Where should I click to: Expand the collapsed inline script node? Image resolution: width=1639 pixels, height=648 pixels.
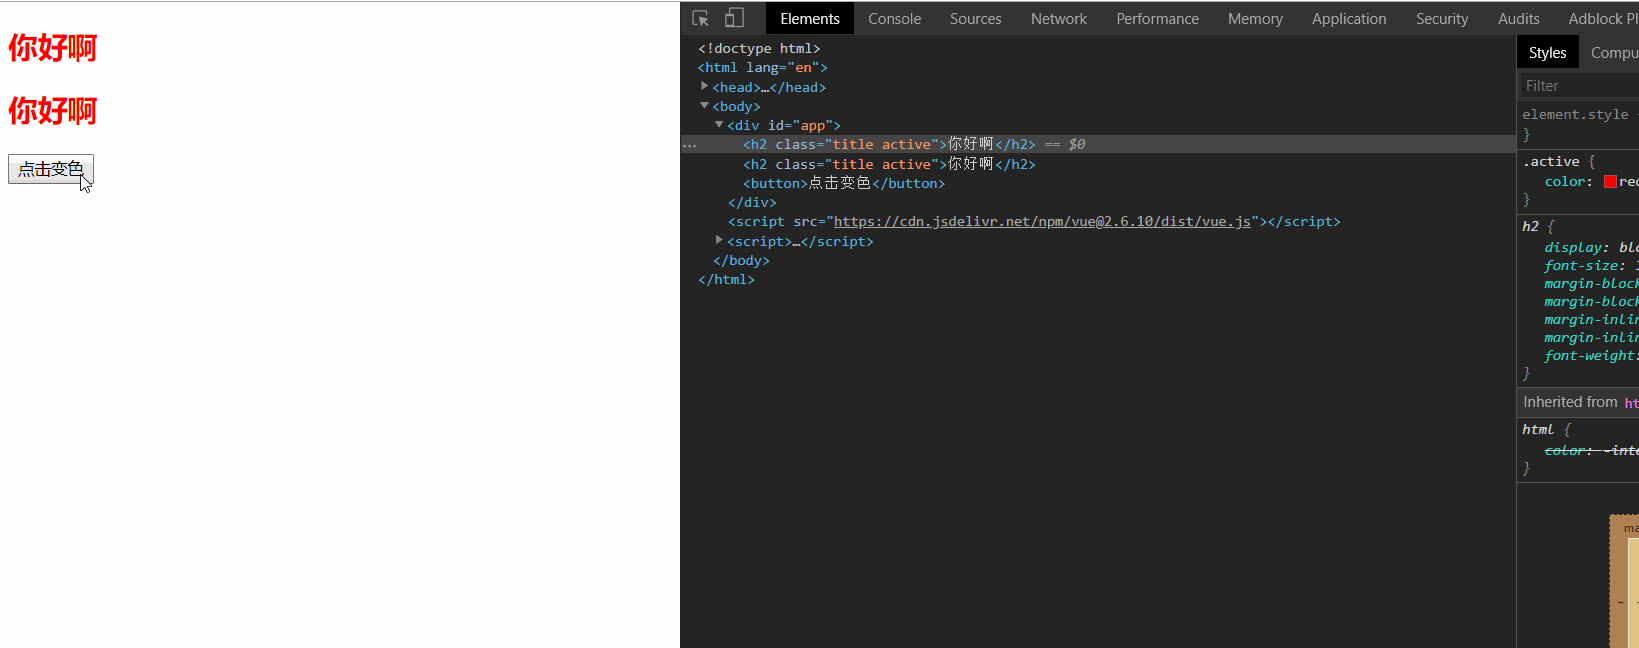click(x=720, y=241)
